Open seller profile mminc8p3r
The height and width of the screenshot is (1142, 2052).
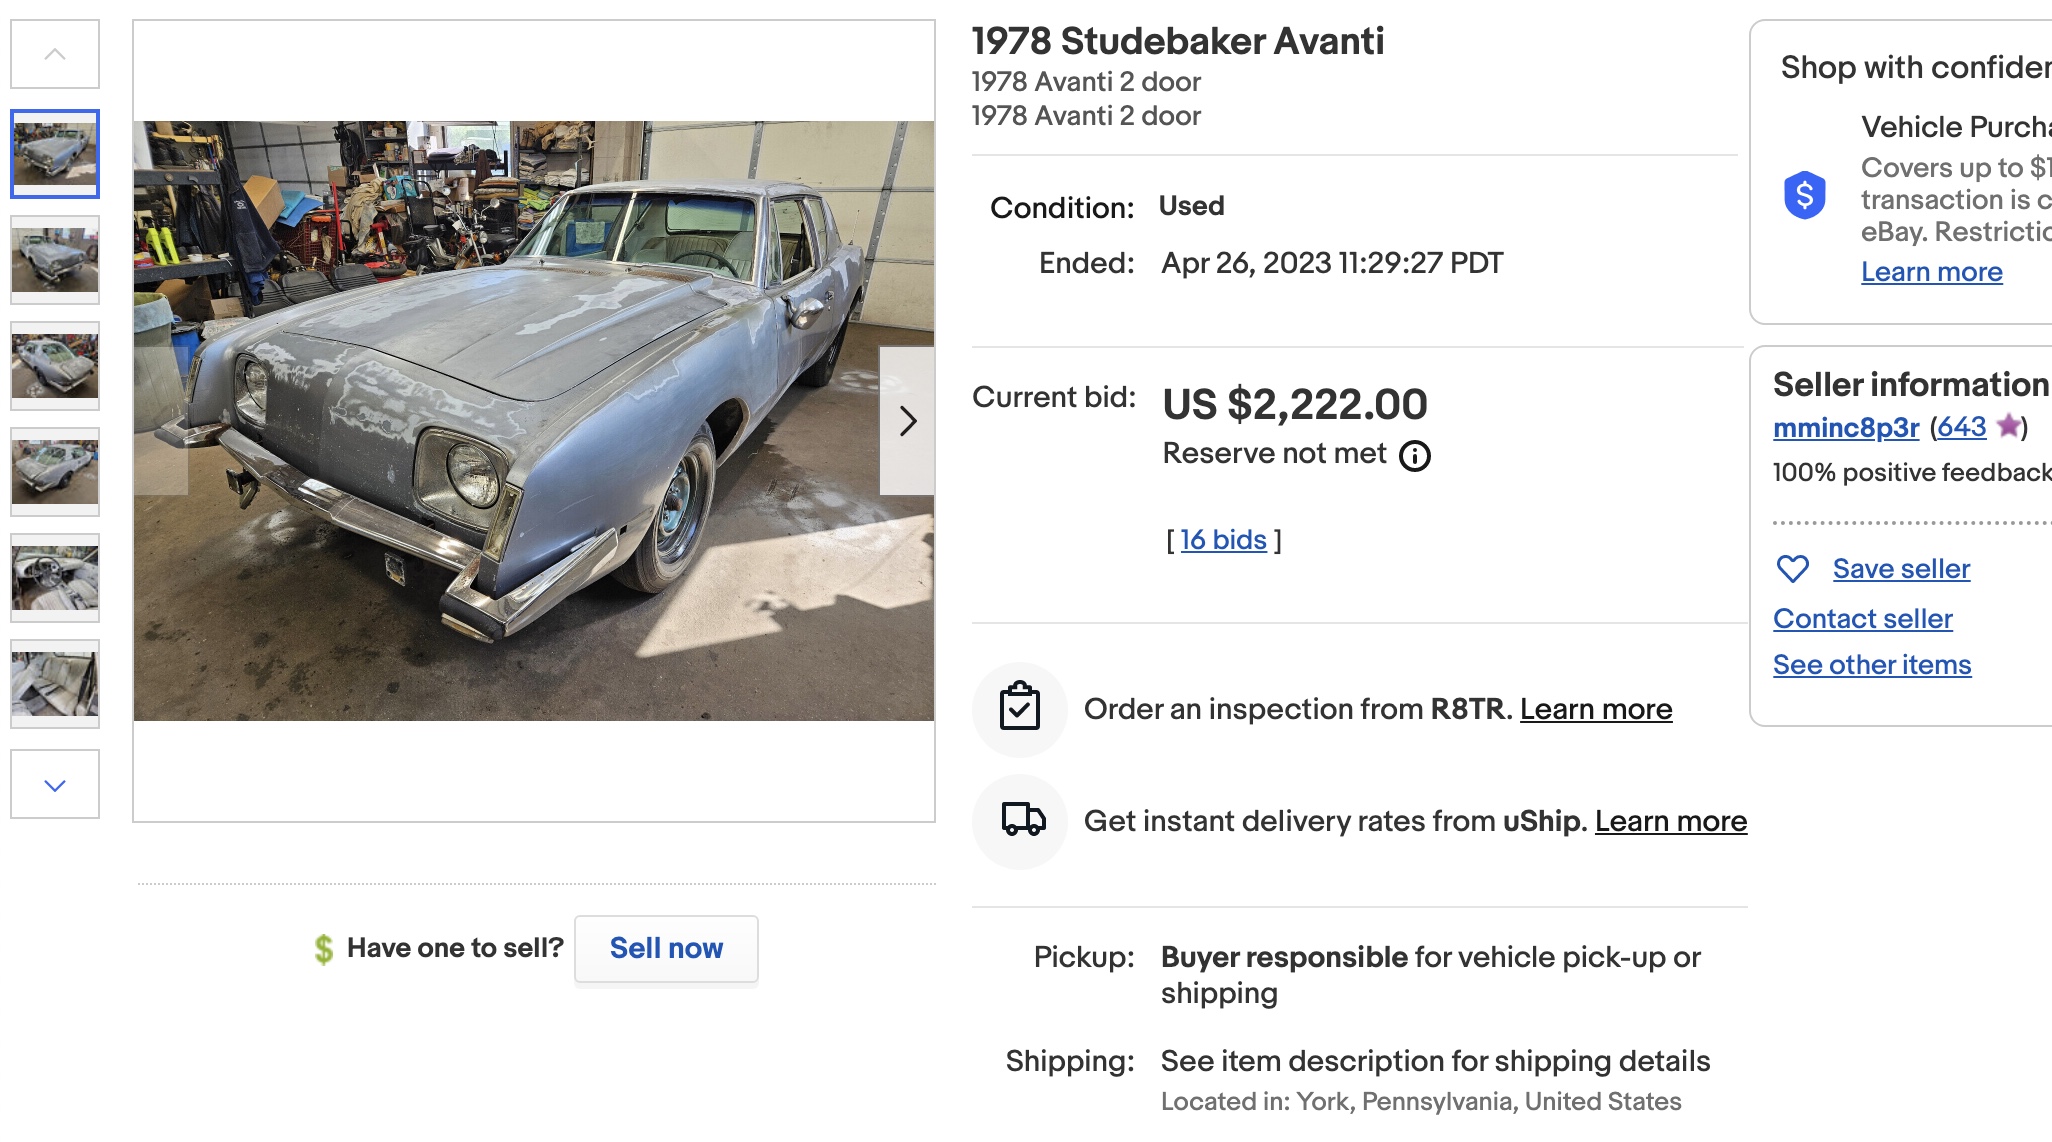click(x=1845, y=428)
